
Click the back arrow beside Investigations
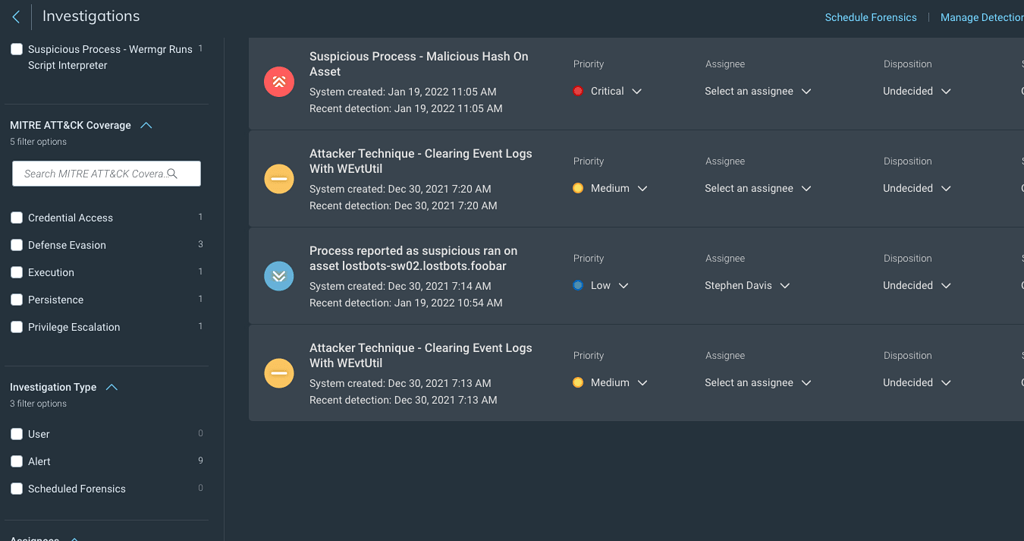(x=16, y=17)
